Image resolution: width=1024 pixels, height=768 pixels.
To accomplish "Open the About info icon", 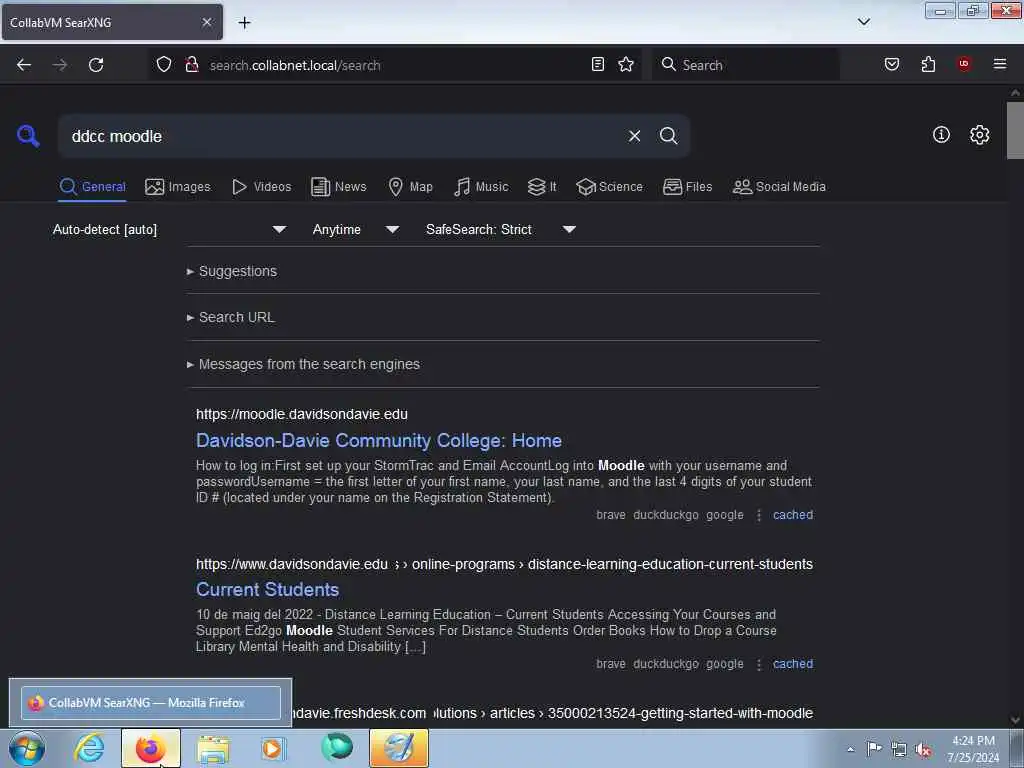I will 941,135.
